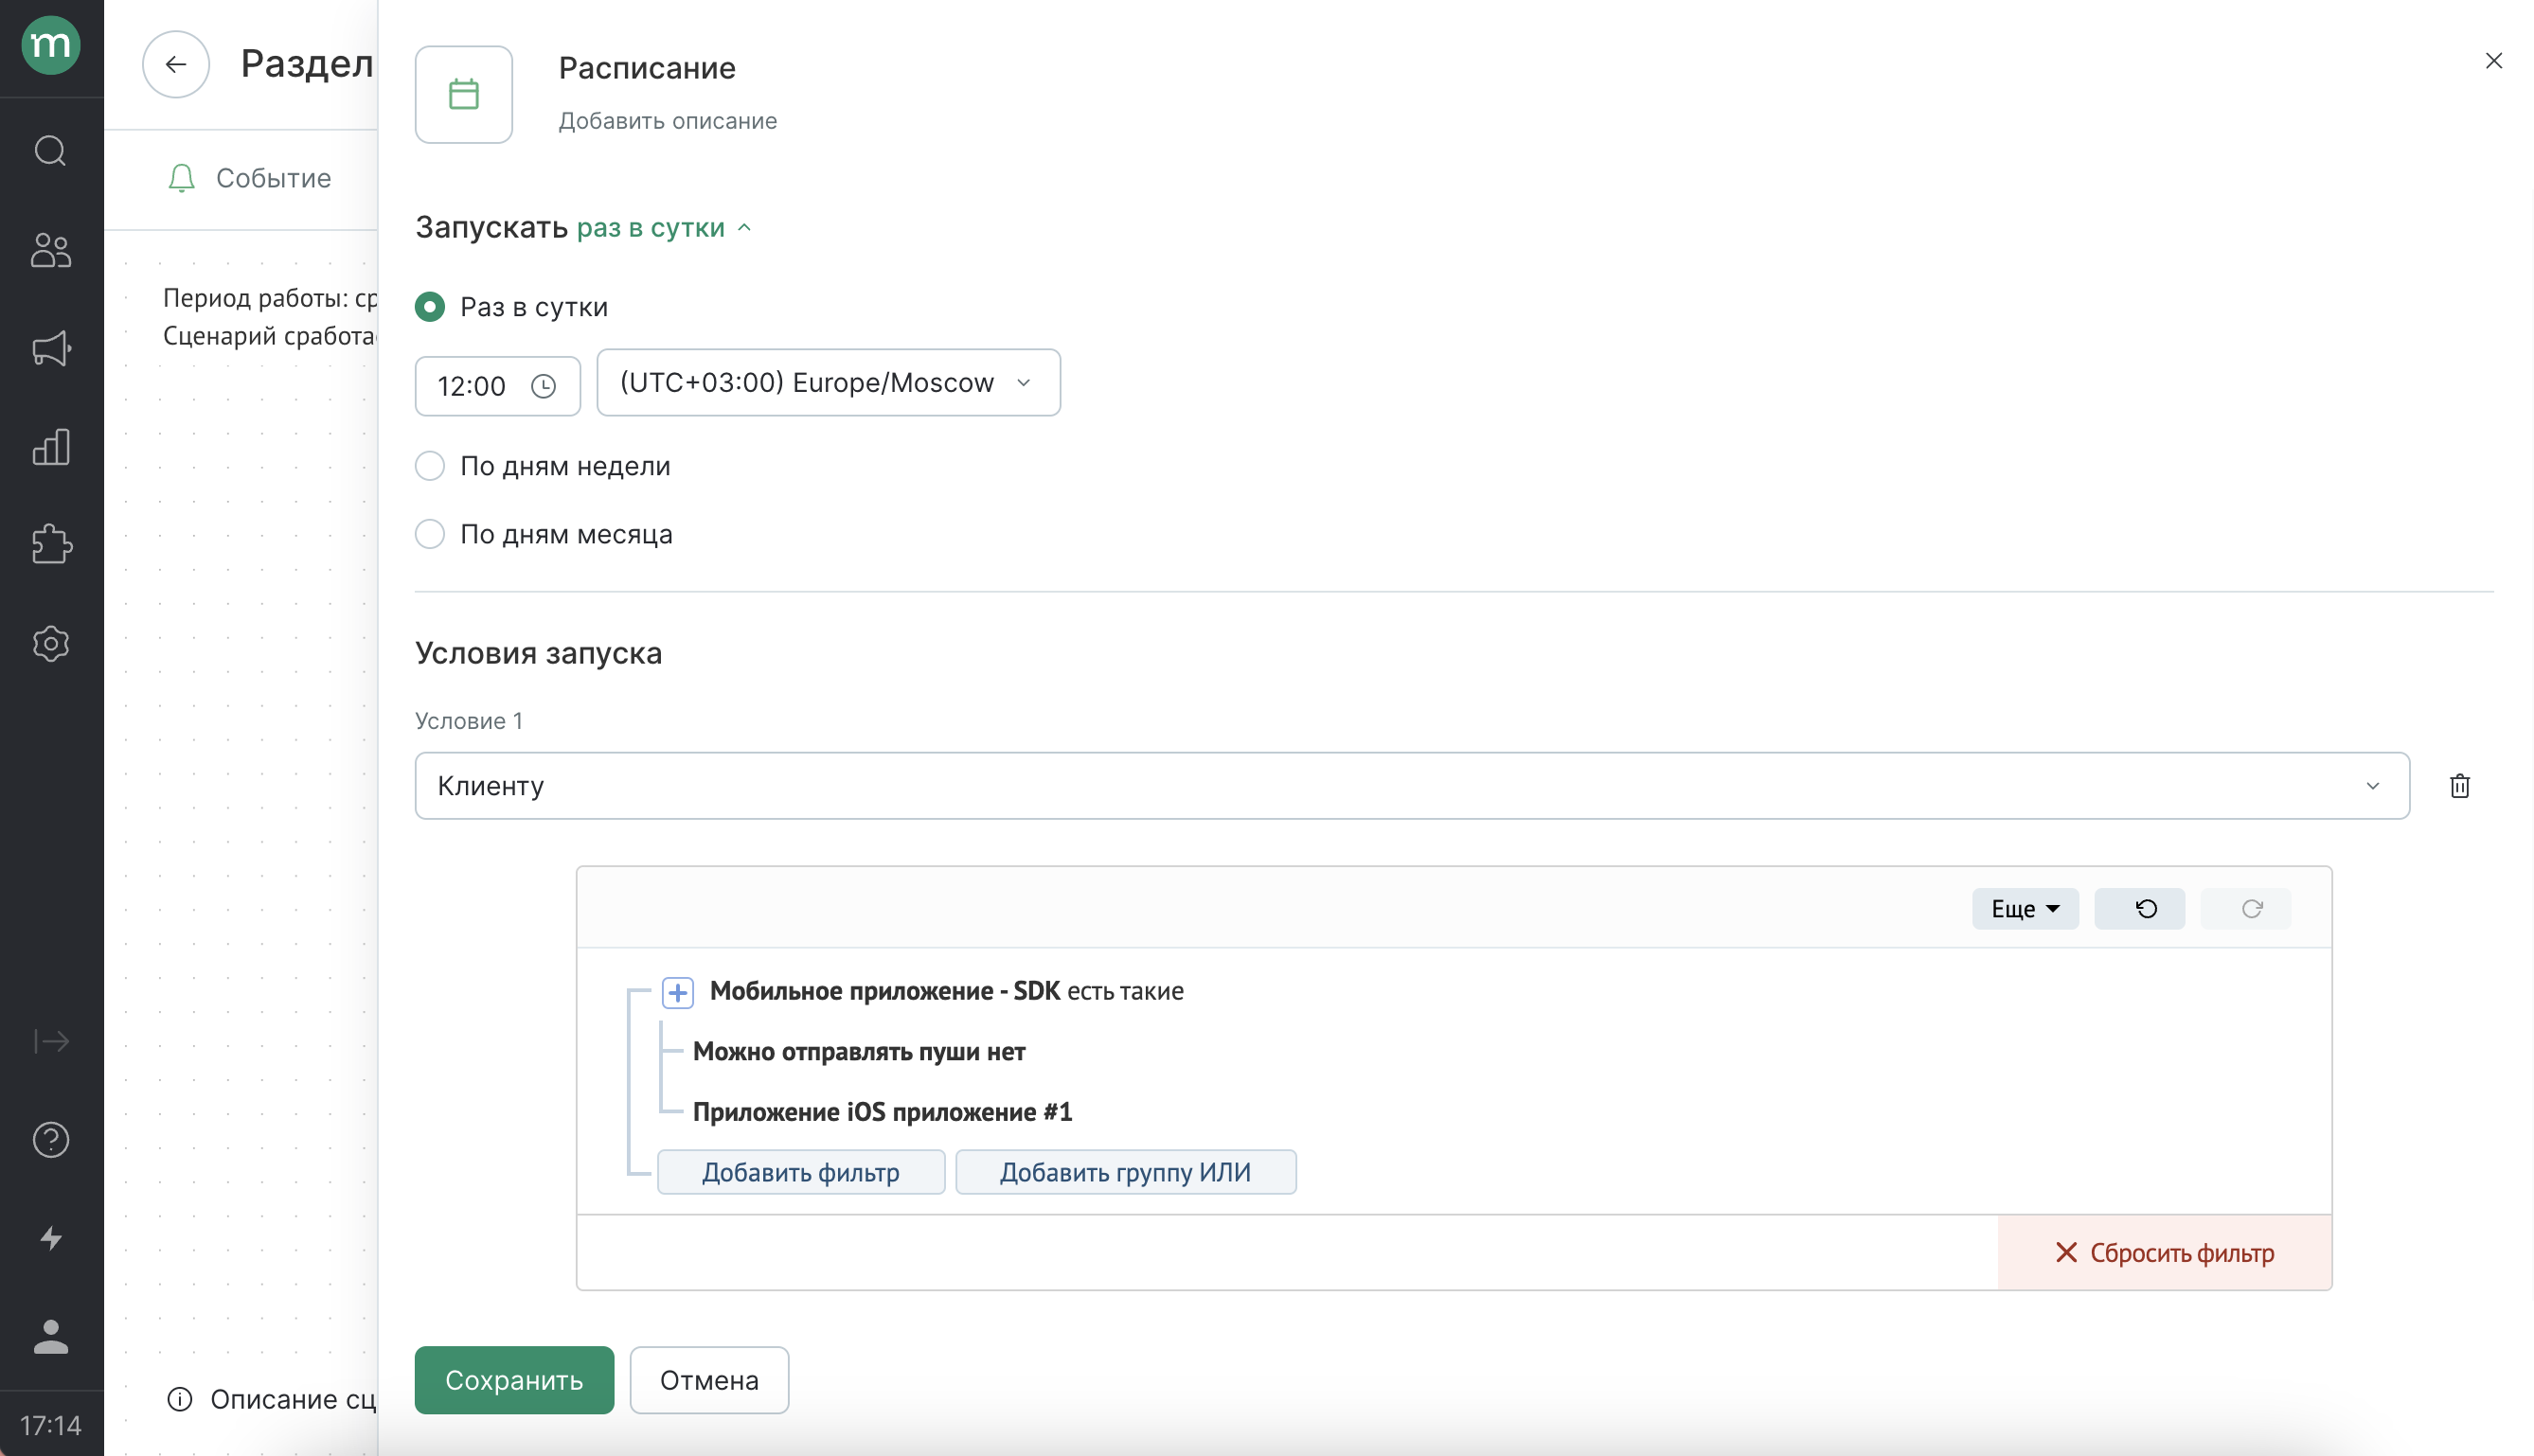Click the filter row Можно отправлять пуши нет
This screenshot has width=2534, height=1456.
[859, 1051]
